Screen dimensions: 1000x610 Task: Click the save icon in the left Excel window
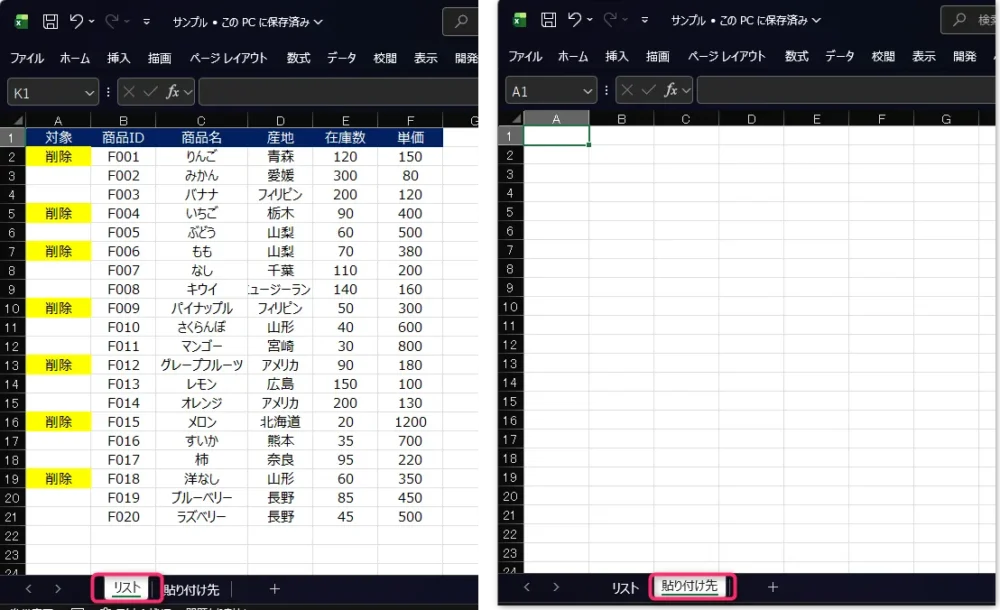pos(50,20)
